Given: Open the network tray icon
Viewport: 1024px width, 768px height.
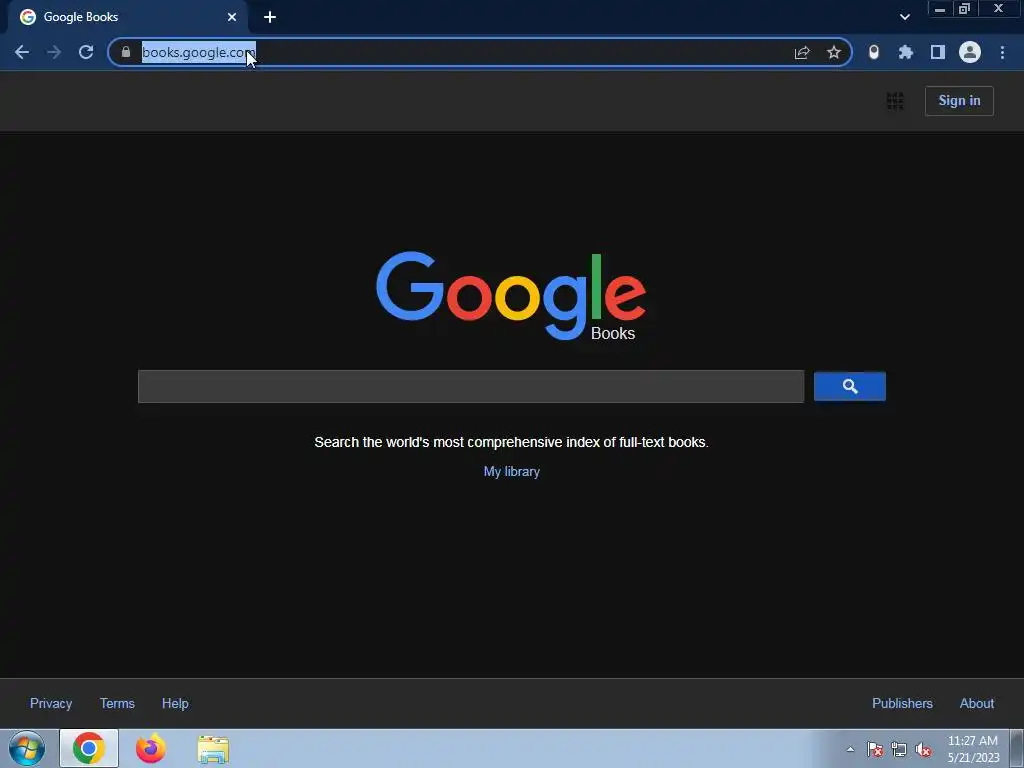Looking at the screenshot, I should (899, 750).
